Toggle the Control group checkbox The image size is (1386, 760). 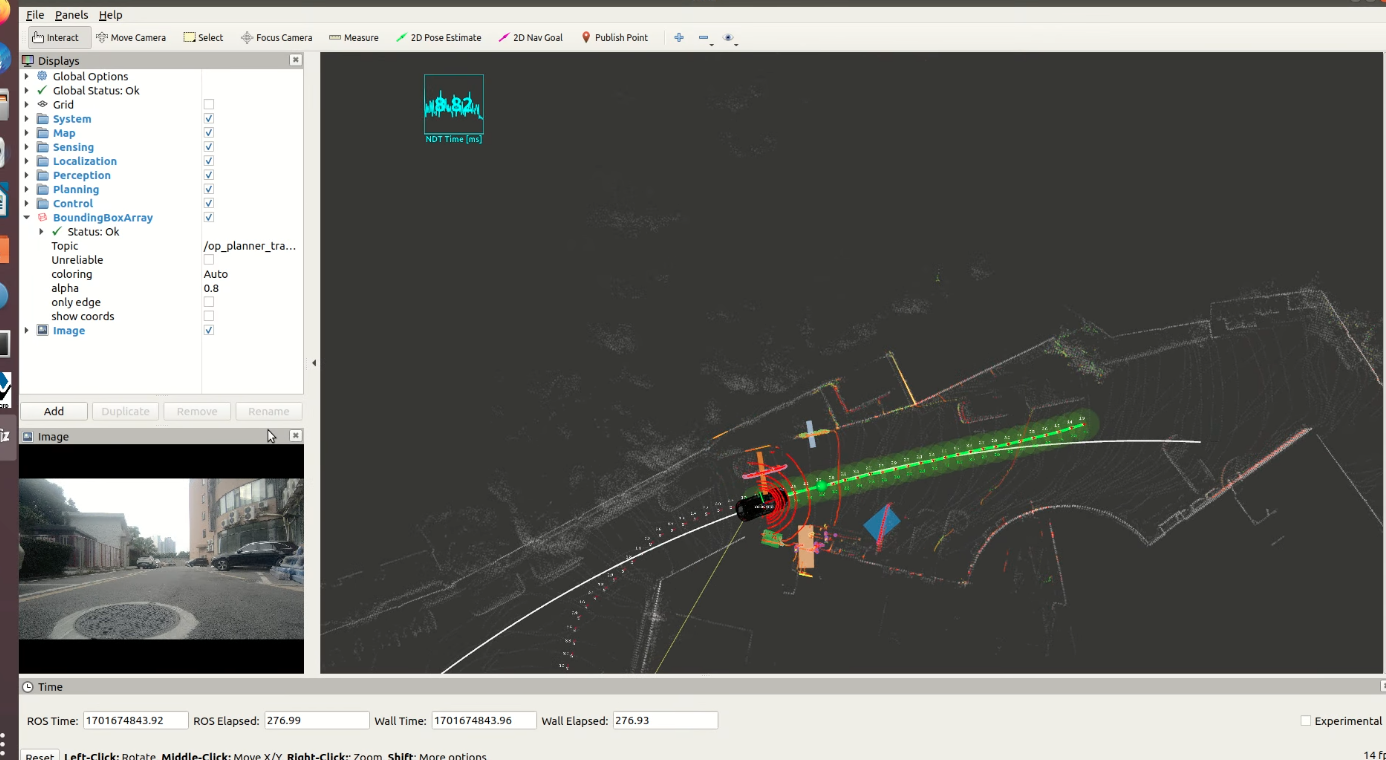coord(209,203)
